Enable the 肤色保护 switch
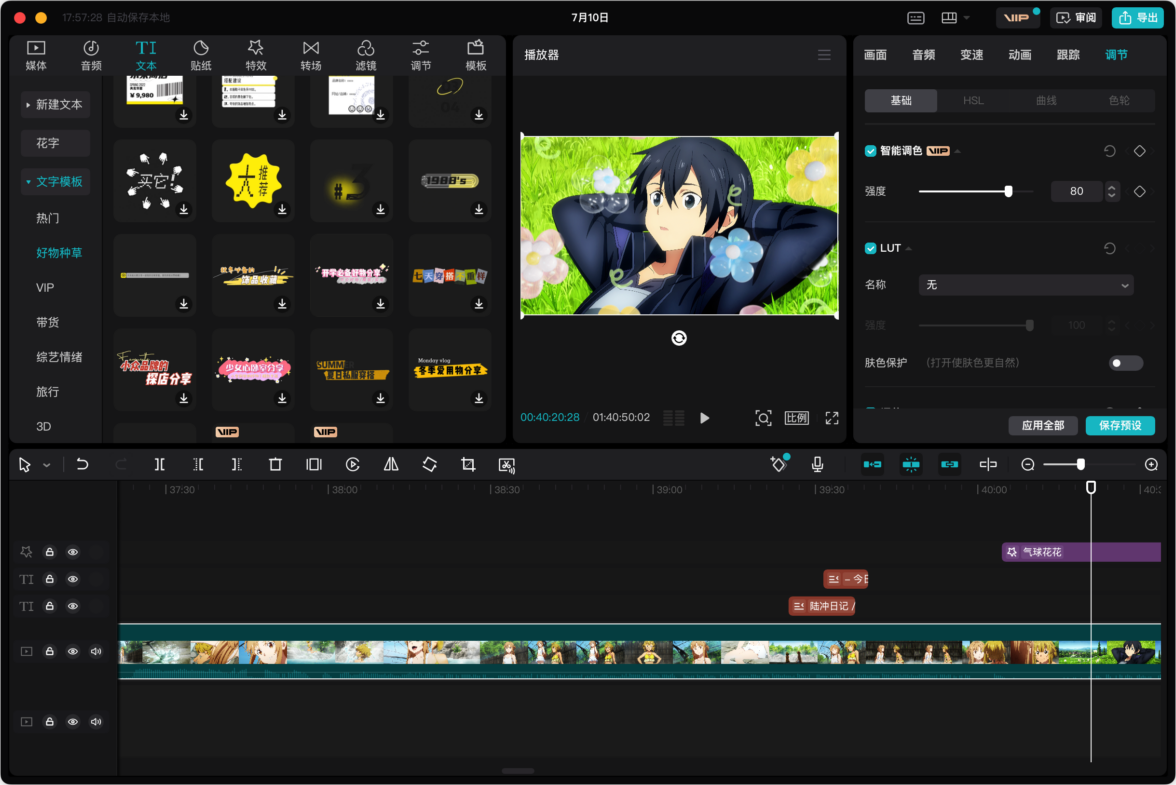 click(x=1126, y=363)
